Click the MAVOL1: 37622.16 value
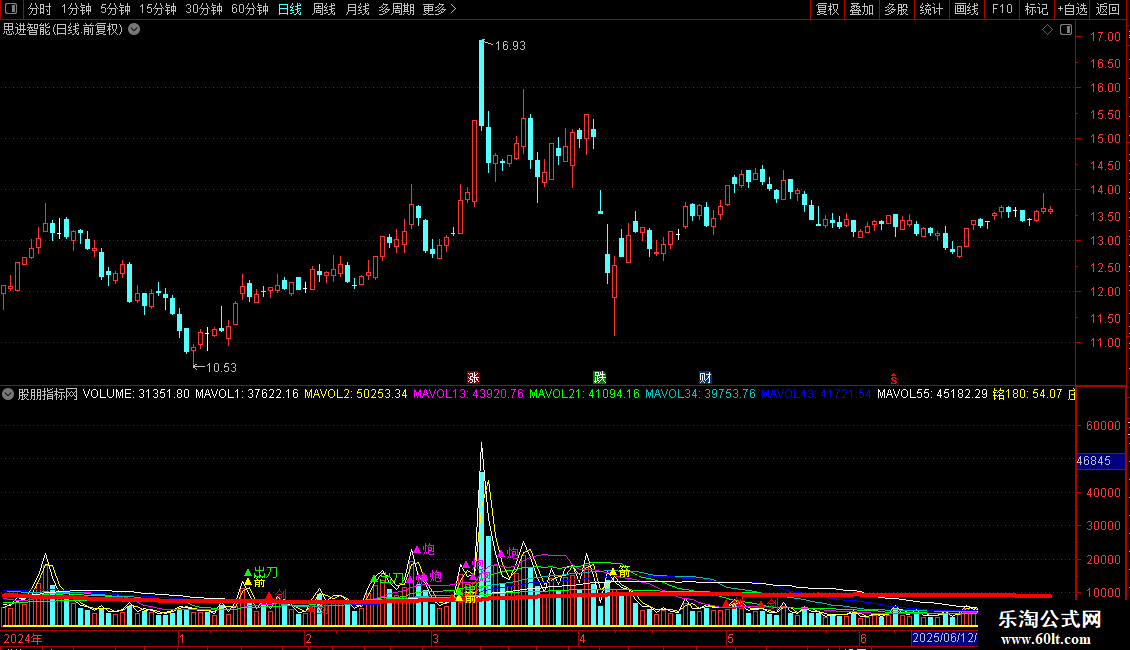 246,394
